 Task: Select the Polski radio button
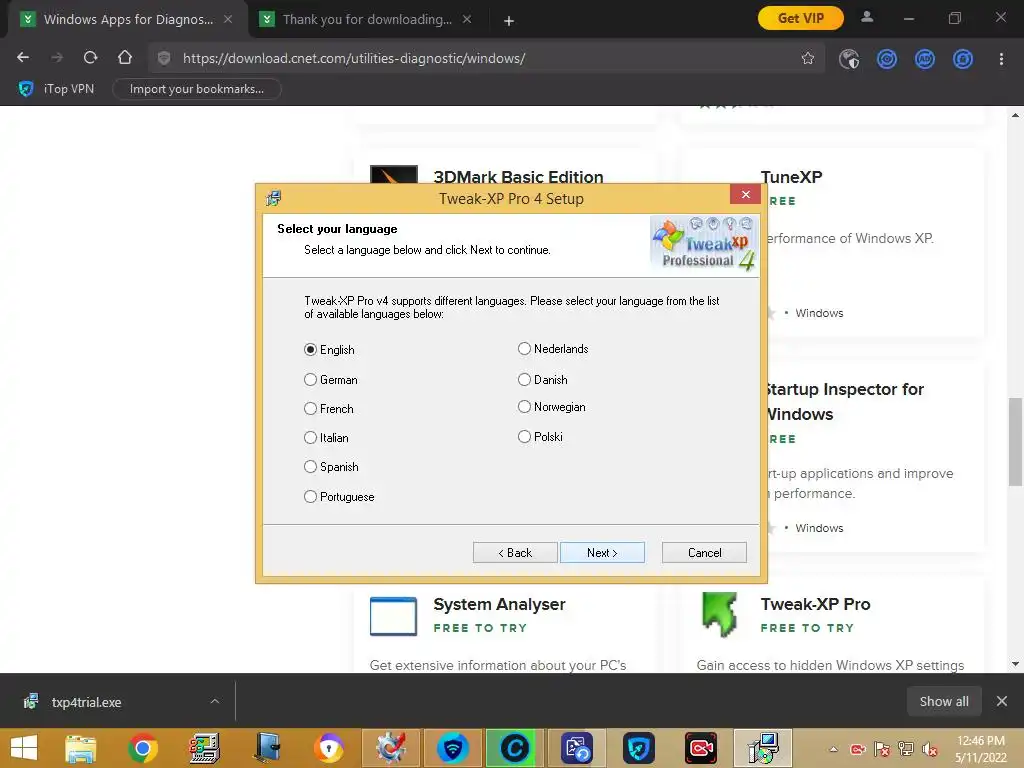point(524,436)
